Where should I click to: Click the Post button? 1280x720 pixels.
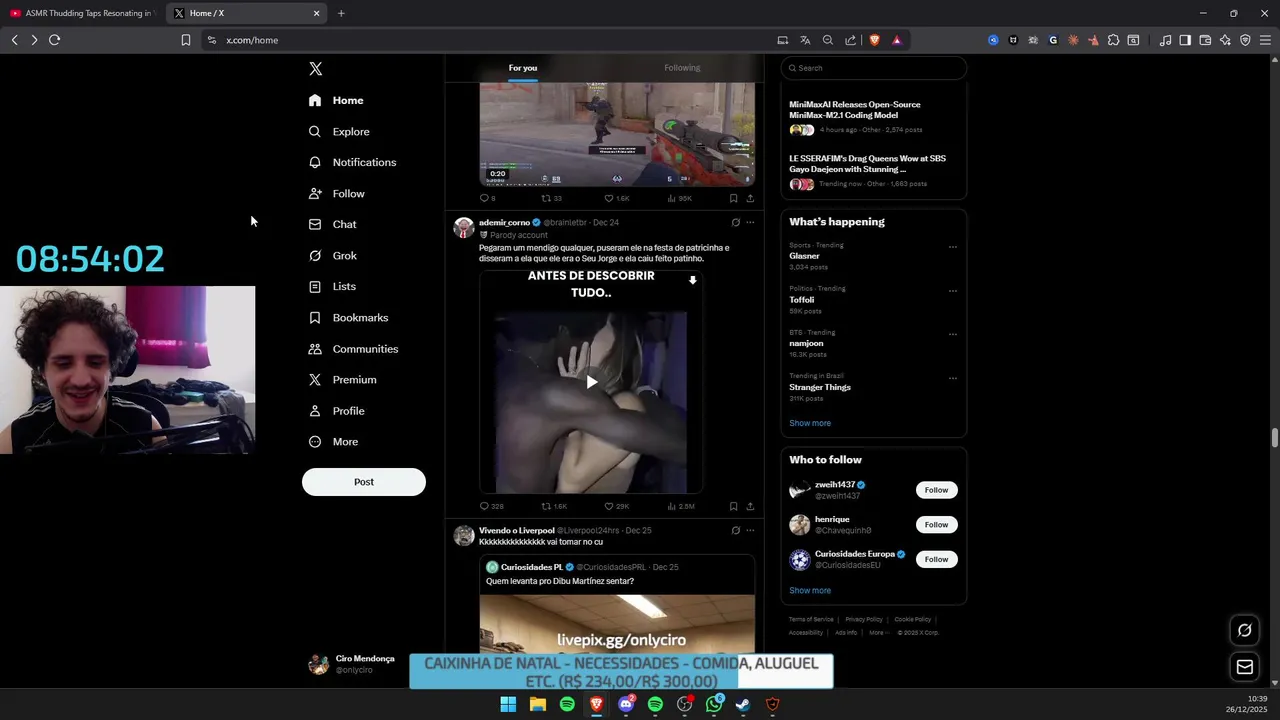click(x=364, y=482)
